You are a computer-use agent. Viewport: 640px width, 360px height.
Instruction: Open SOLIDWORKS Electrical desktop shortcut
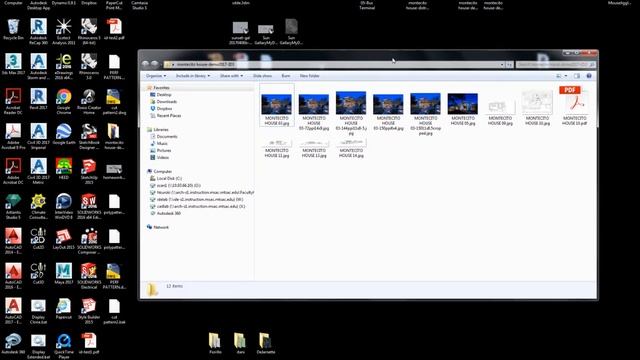click(89, 276)
